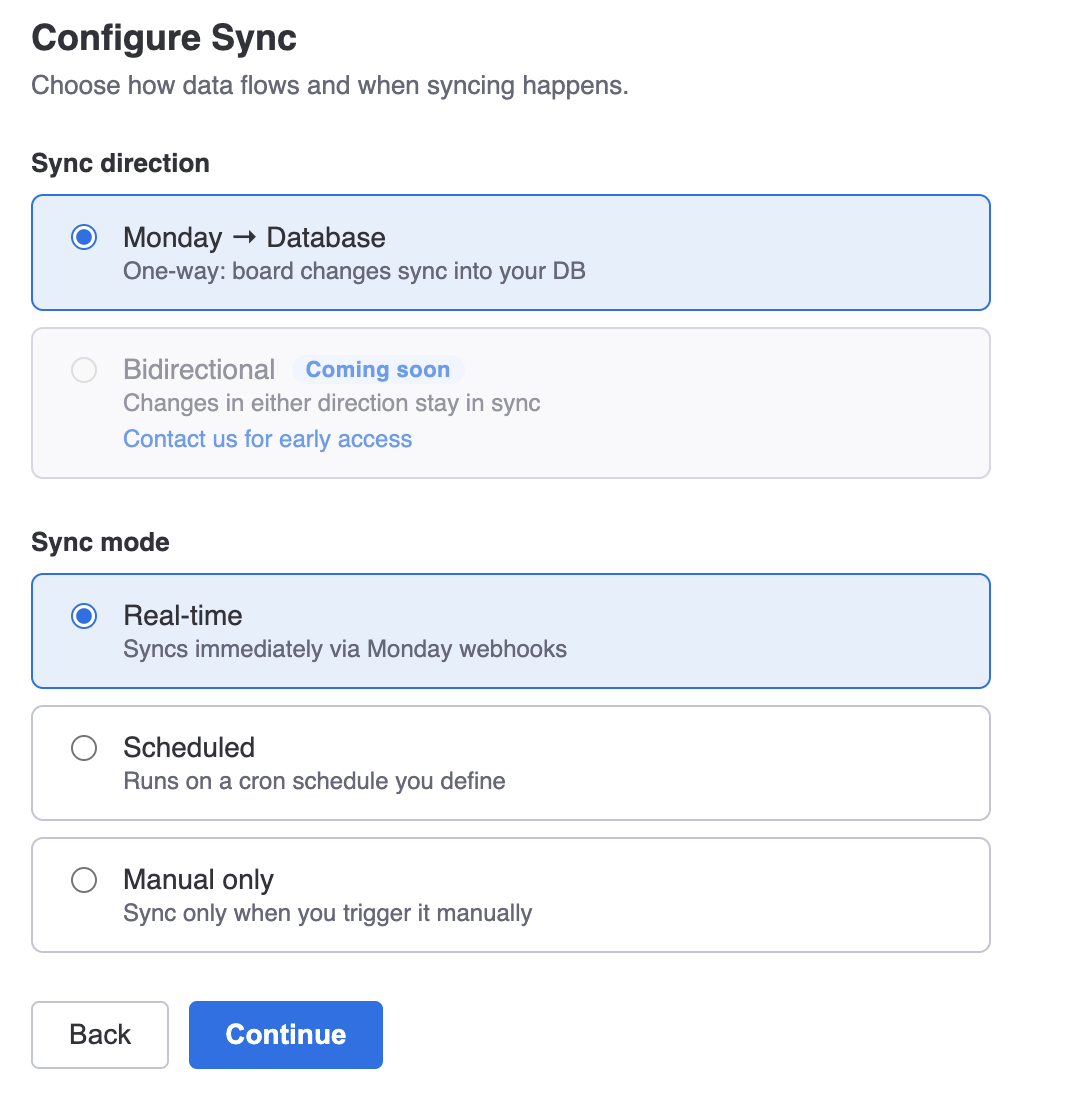1074x1094 pixels.
Task: Open the Contact us for early access link
Action: pyautogui.click(x=267, y=438)
